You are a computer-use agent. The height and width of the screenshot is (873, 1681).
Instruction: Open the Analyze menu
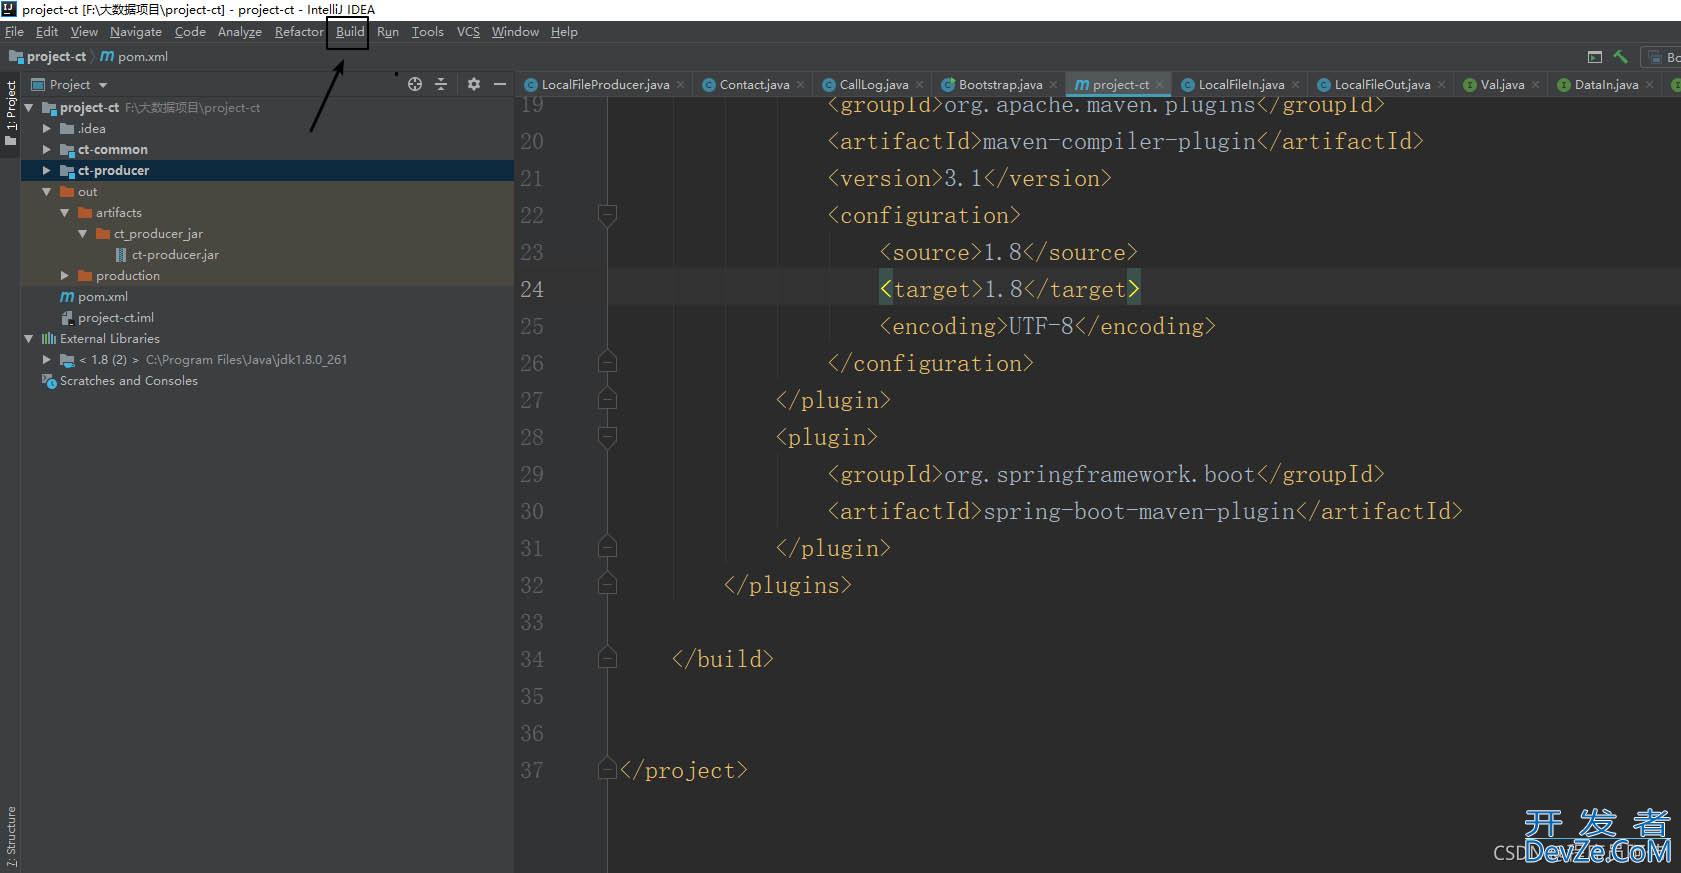point(240,32)
